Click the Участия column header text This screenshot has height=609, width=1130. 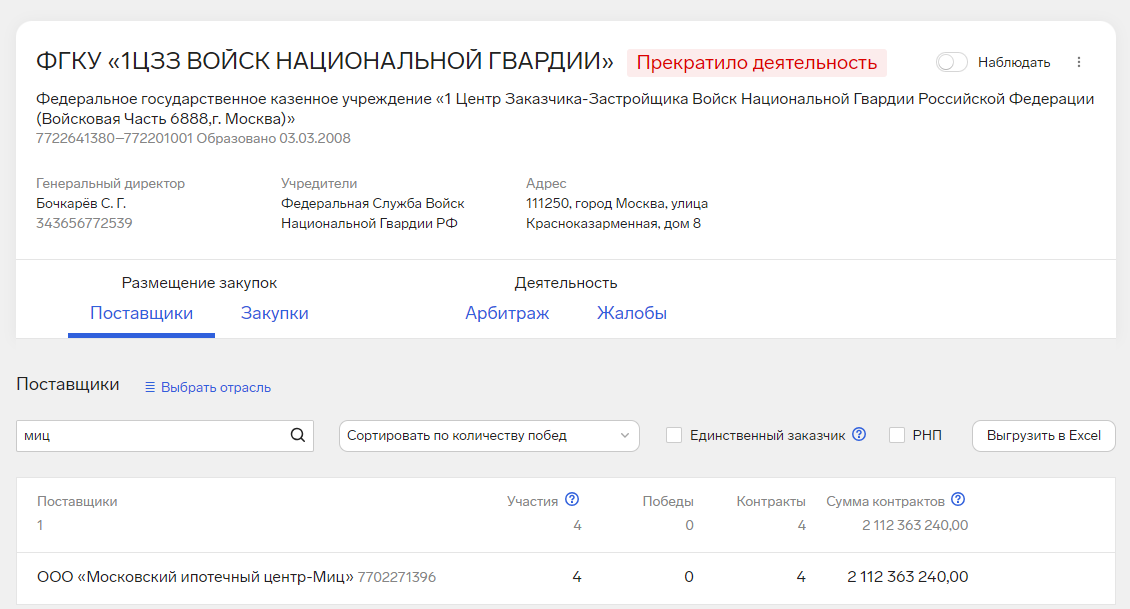[533, 502]
